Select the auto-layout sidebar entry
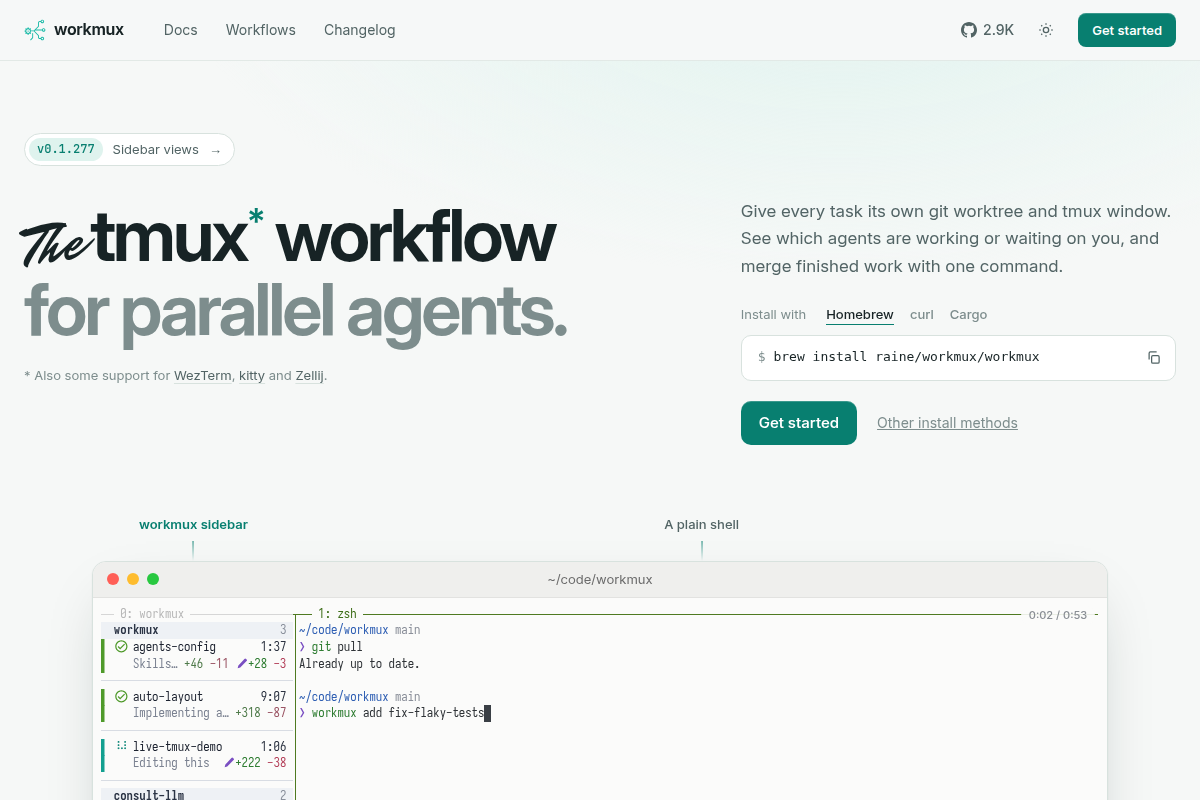This screenshot has width=1200, height=800. point(197,705)
